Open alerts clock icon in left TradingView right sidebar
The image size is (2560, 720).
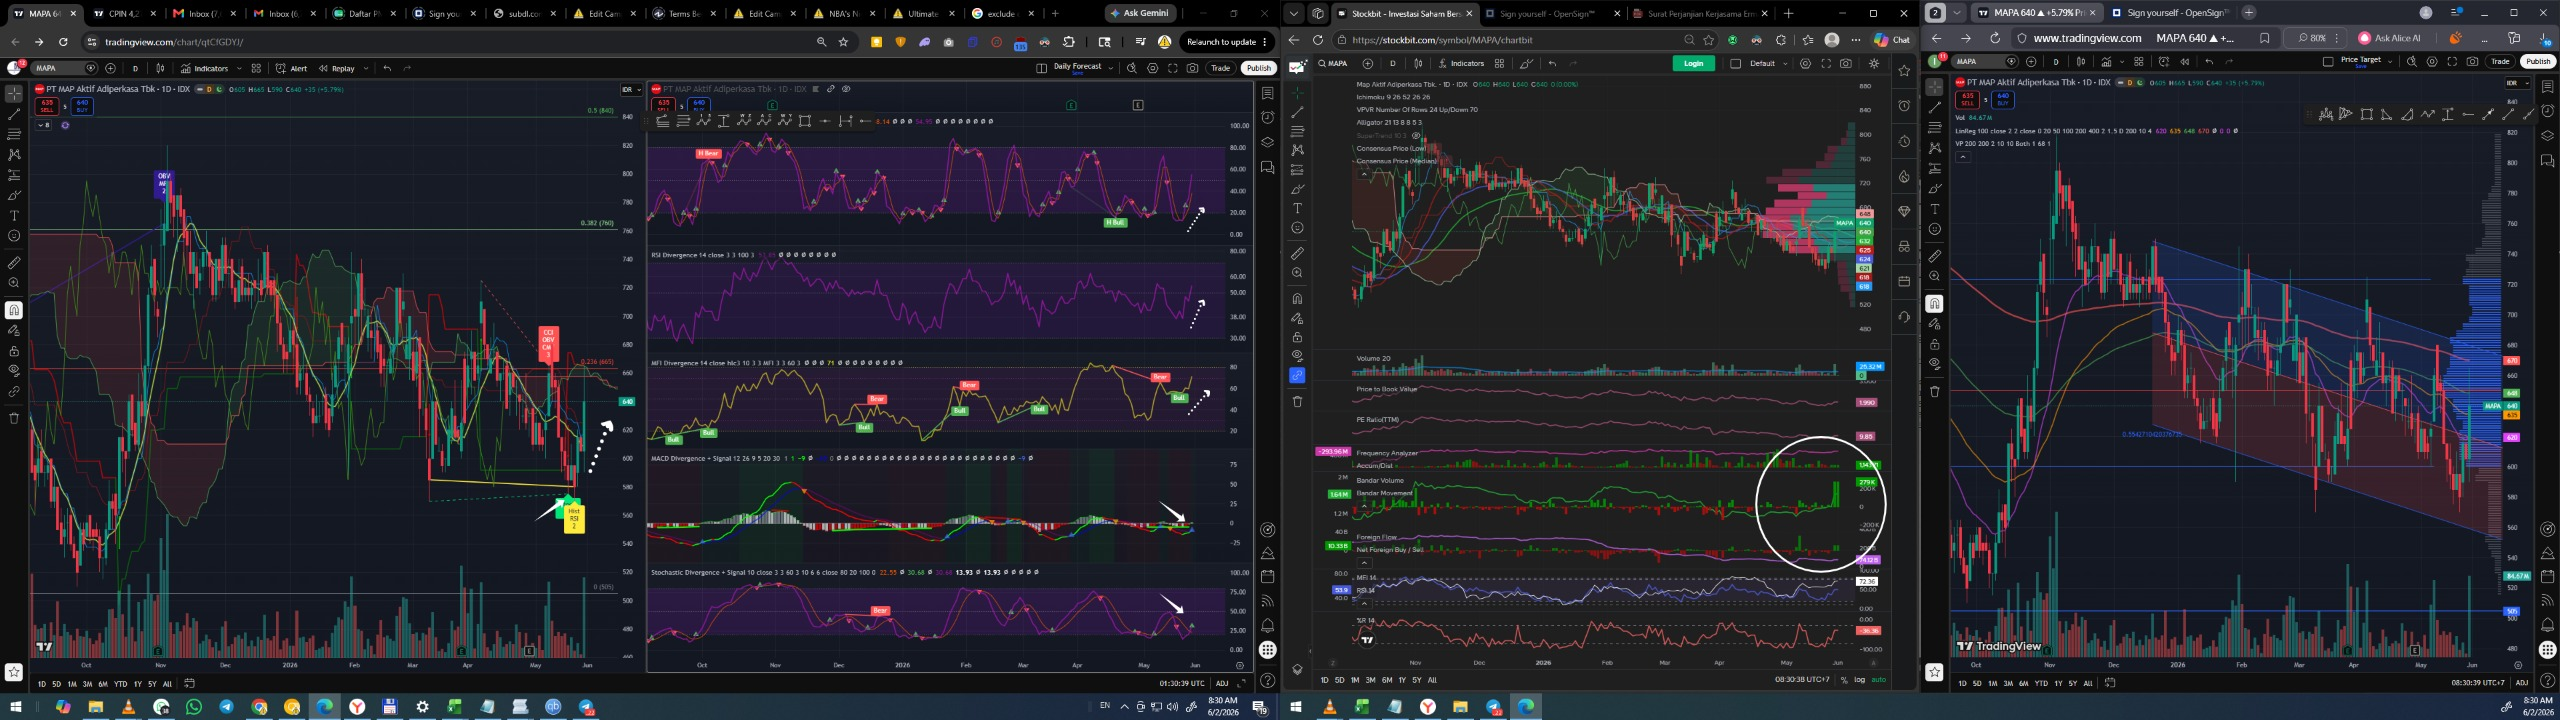[x=1267, y=117]
